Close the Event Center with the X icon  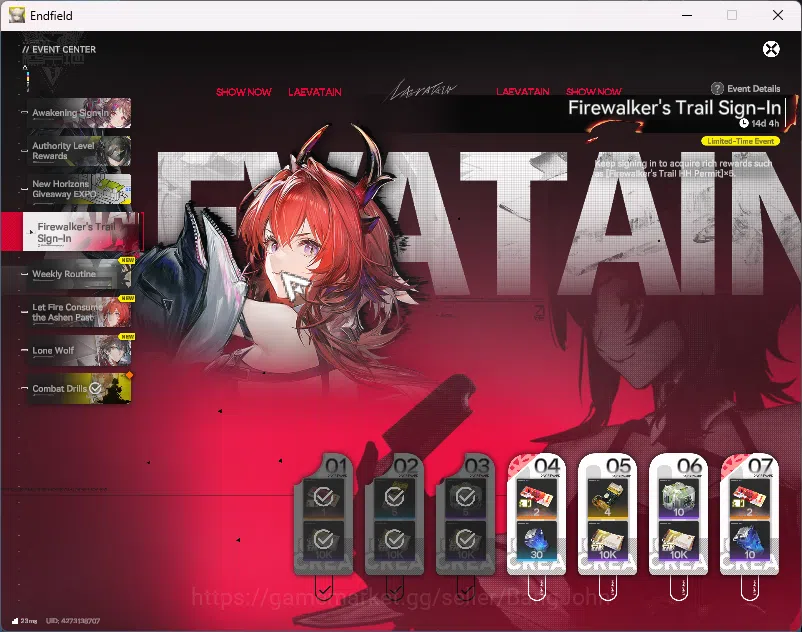pyautogui.click(x=771, y=49)
